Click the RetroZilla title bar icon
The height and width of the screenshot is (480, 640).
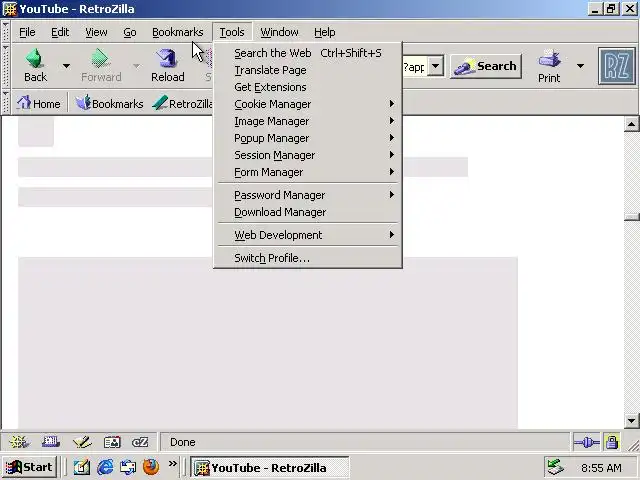9,9
